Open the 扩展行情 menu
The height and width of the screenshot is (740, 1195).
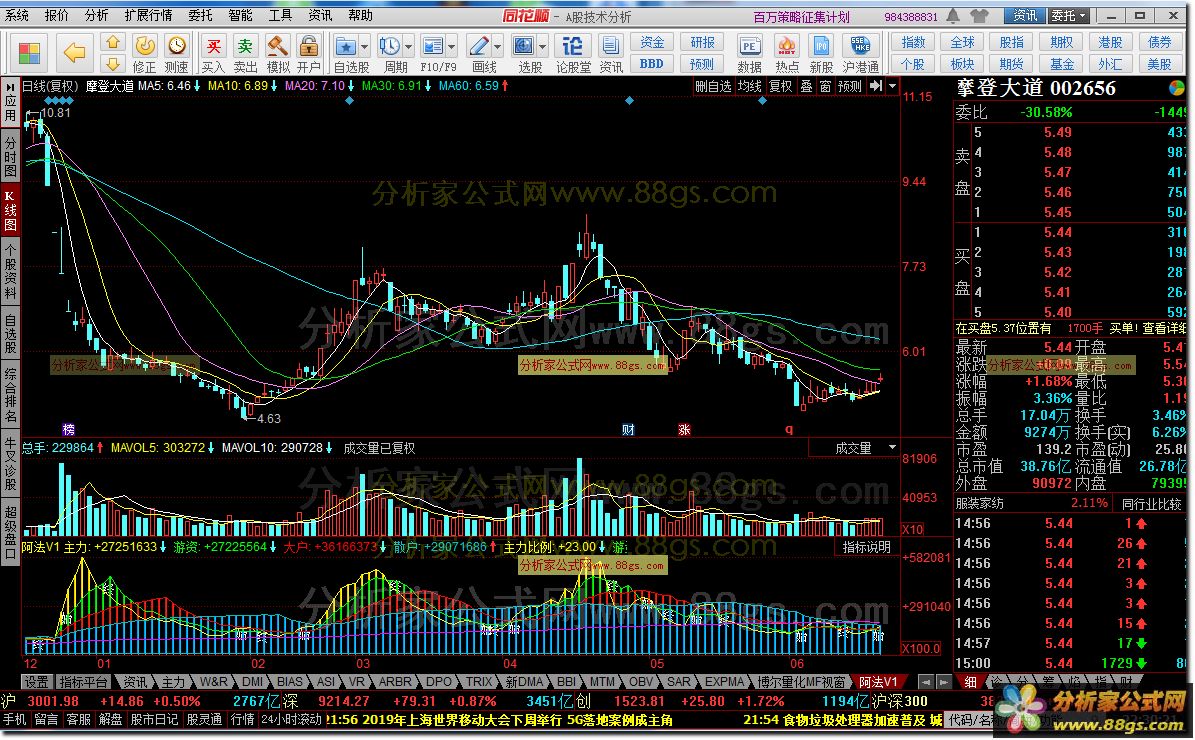tap(149, 15)
